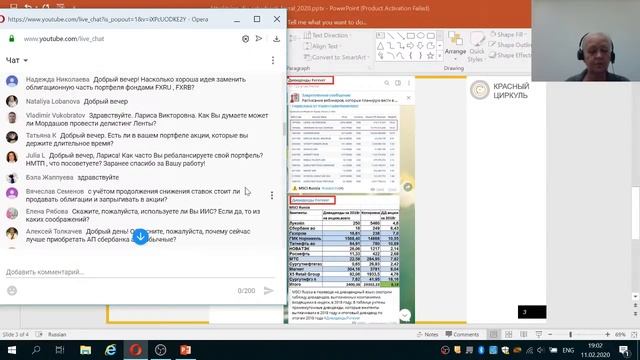The height and width of the screenshot is (360, 640).
Task: Open the Text Direction dropdown in PowerPoint
Action: tap(328, 36)
